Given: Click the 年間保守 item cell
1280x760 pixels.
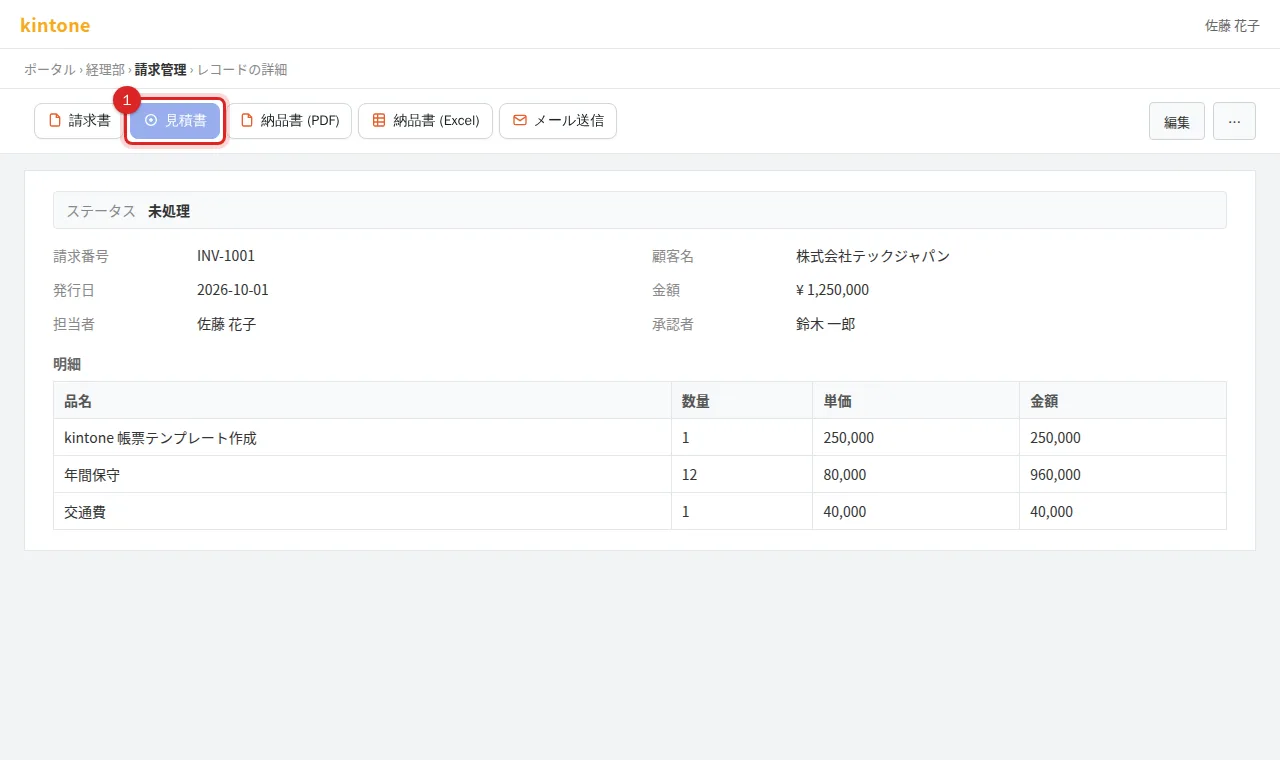Looking at the screenshot, I should point(362,474).
